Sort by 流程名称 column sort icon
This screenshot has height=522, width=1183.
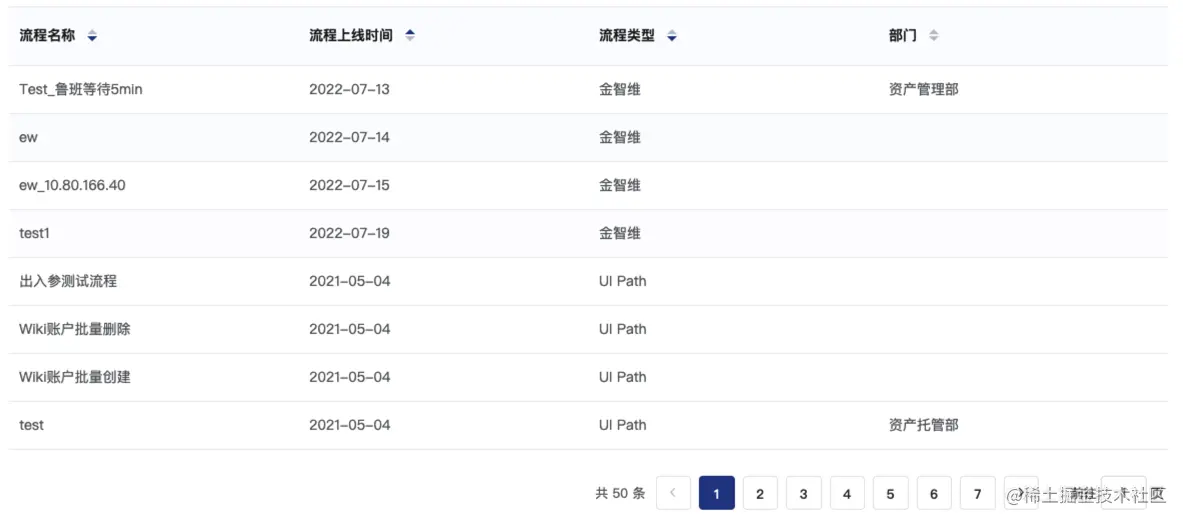[92, 36]
